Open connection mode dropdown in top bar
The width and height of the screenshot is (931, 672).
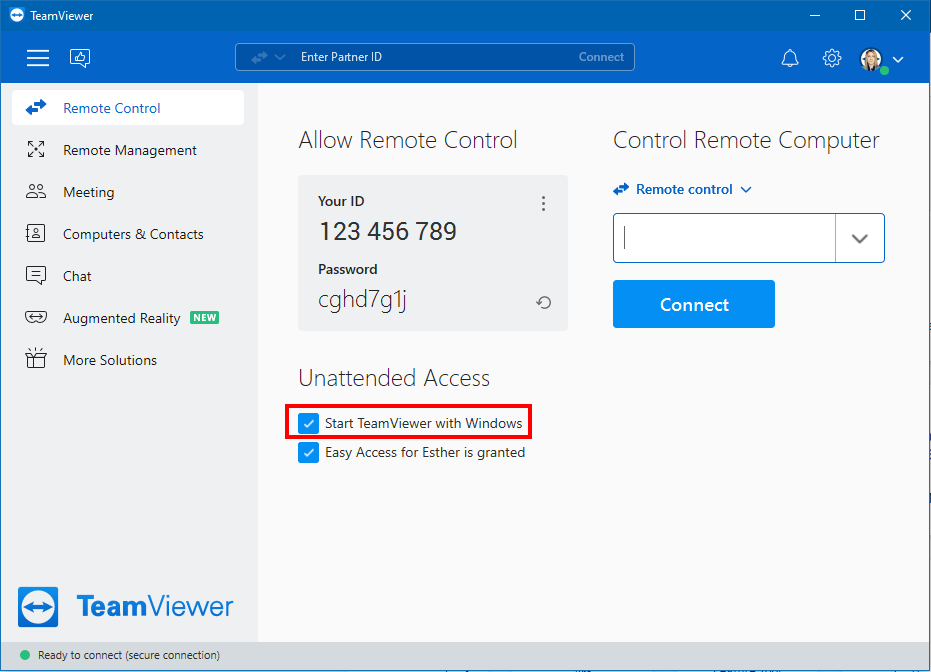(x=268, y=57)
